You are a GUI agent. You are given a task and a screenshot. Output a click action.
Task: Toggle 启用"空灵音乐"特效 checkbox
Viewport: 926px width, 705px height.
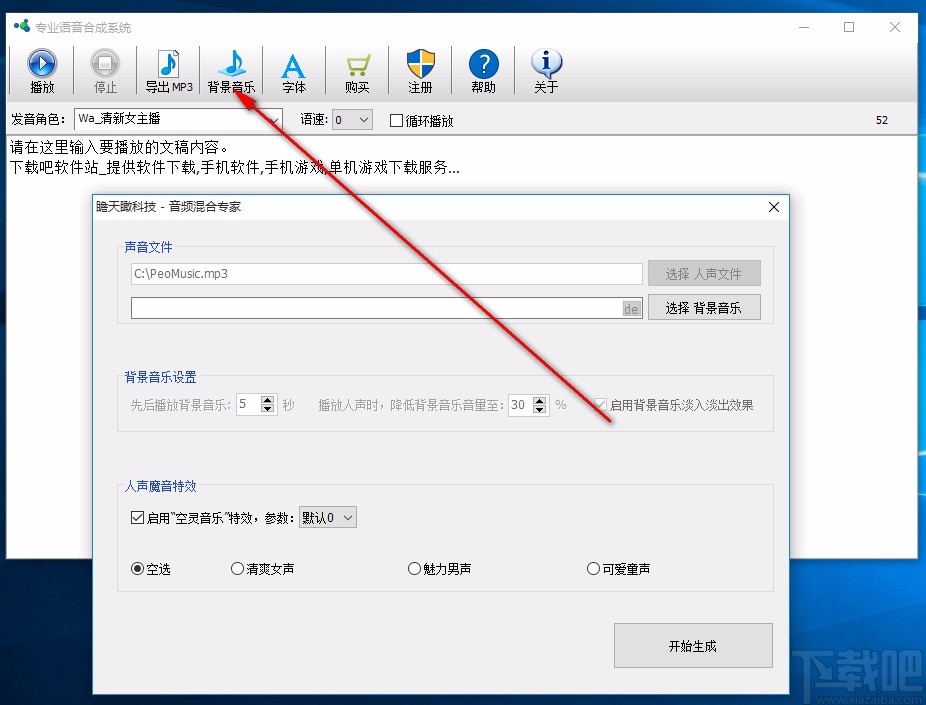click(x=137, y=518)
